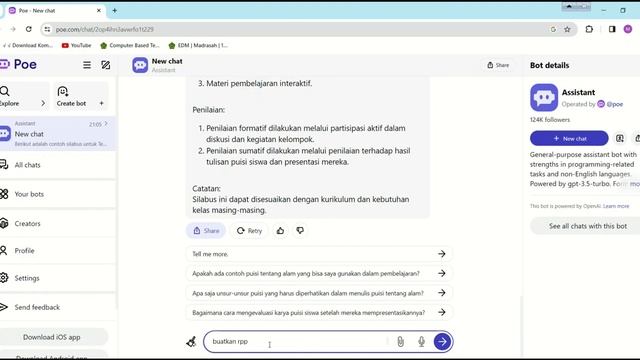Toggle the browser side panel icon
Viewport: 640px width, 360px height.
click(x=612, y=29)
